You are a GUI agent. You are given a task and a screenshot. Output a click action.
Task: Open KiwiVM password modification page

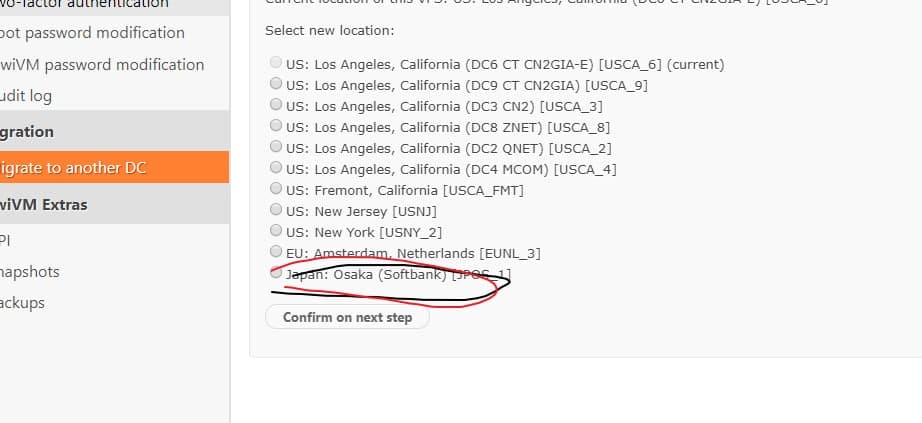pos(102,65)
